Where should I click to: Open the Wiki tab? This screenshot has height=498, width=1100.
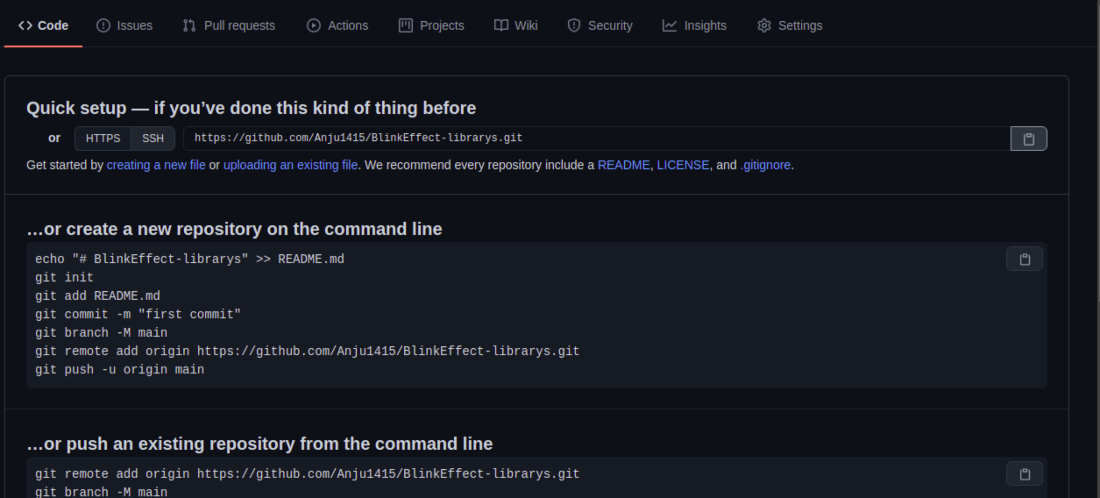516,25
